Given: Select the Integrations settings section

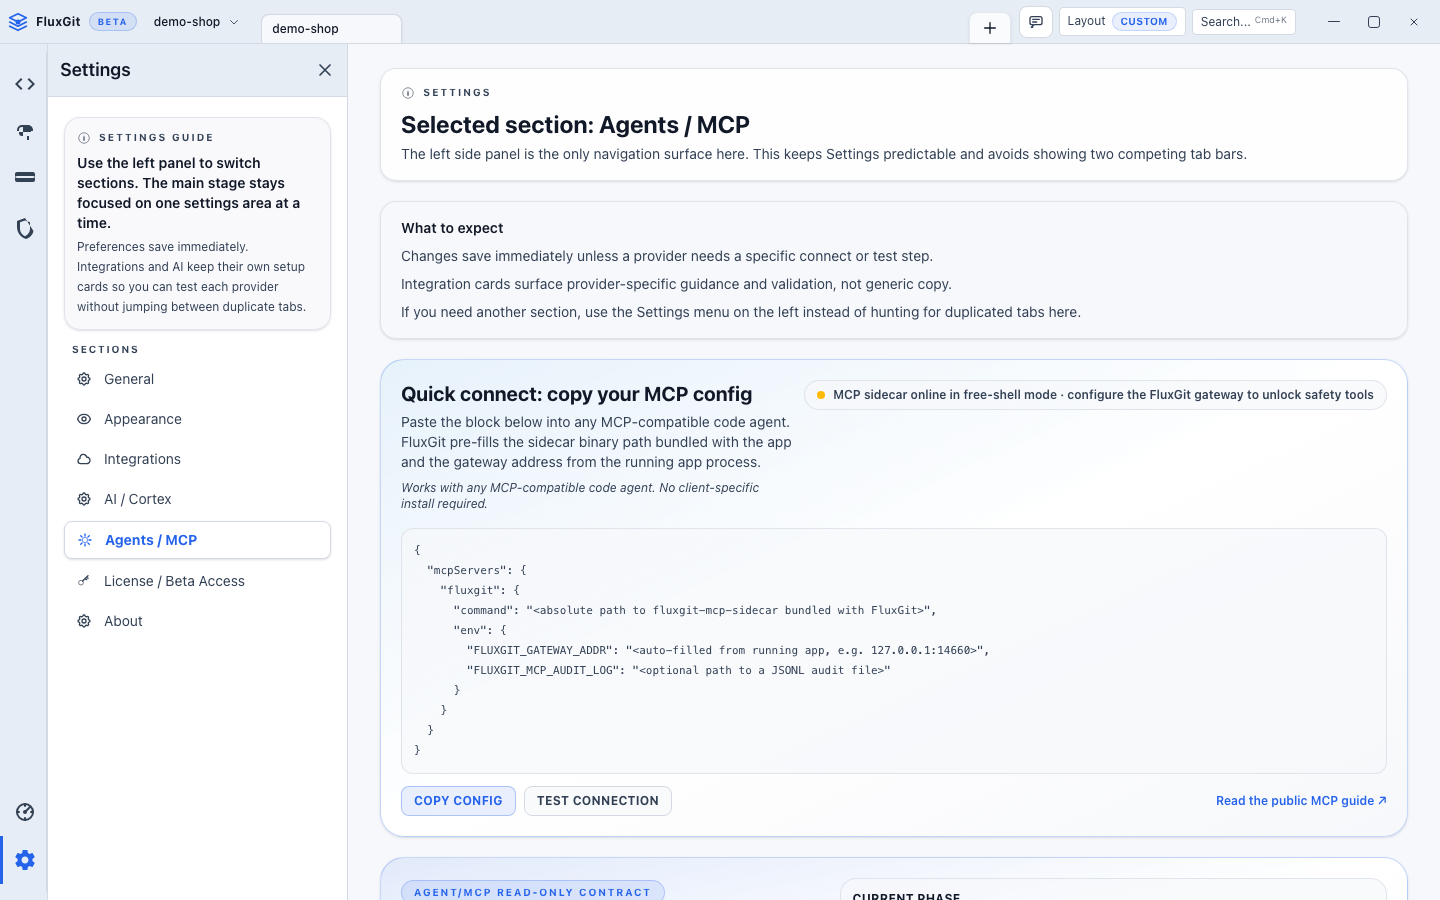Looking at the screenshot, I should coord(197,459).
